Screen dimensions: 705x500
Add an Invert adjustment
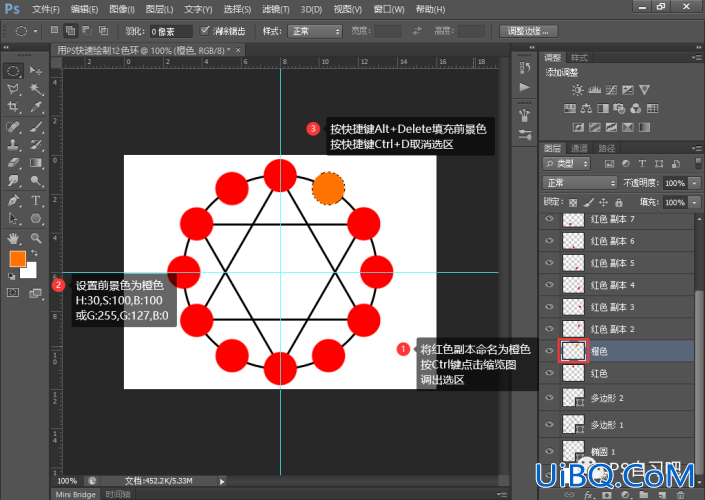click(578, 127)
